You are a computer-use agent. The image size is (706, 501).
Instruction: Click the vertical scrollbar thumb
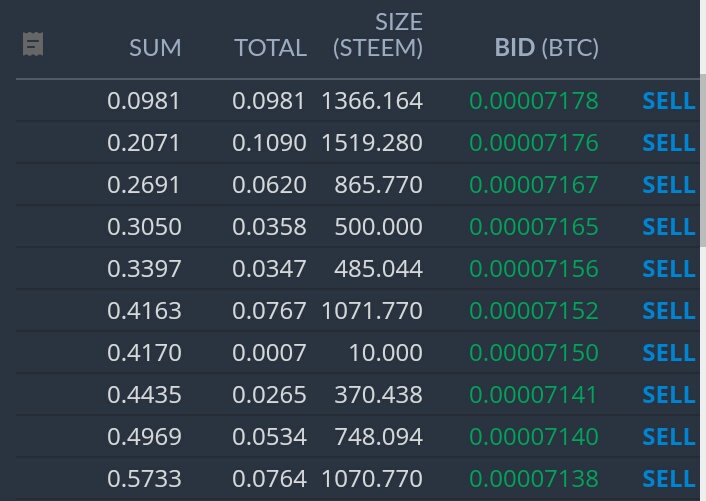(x=703, y=160)
